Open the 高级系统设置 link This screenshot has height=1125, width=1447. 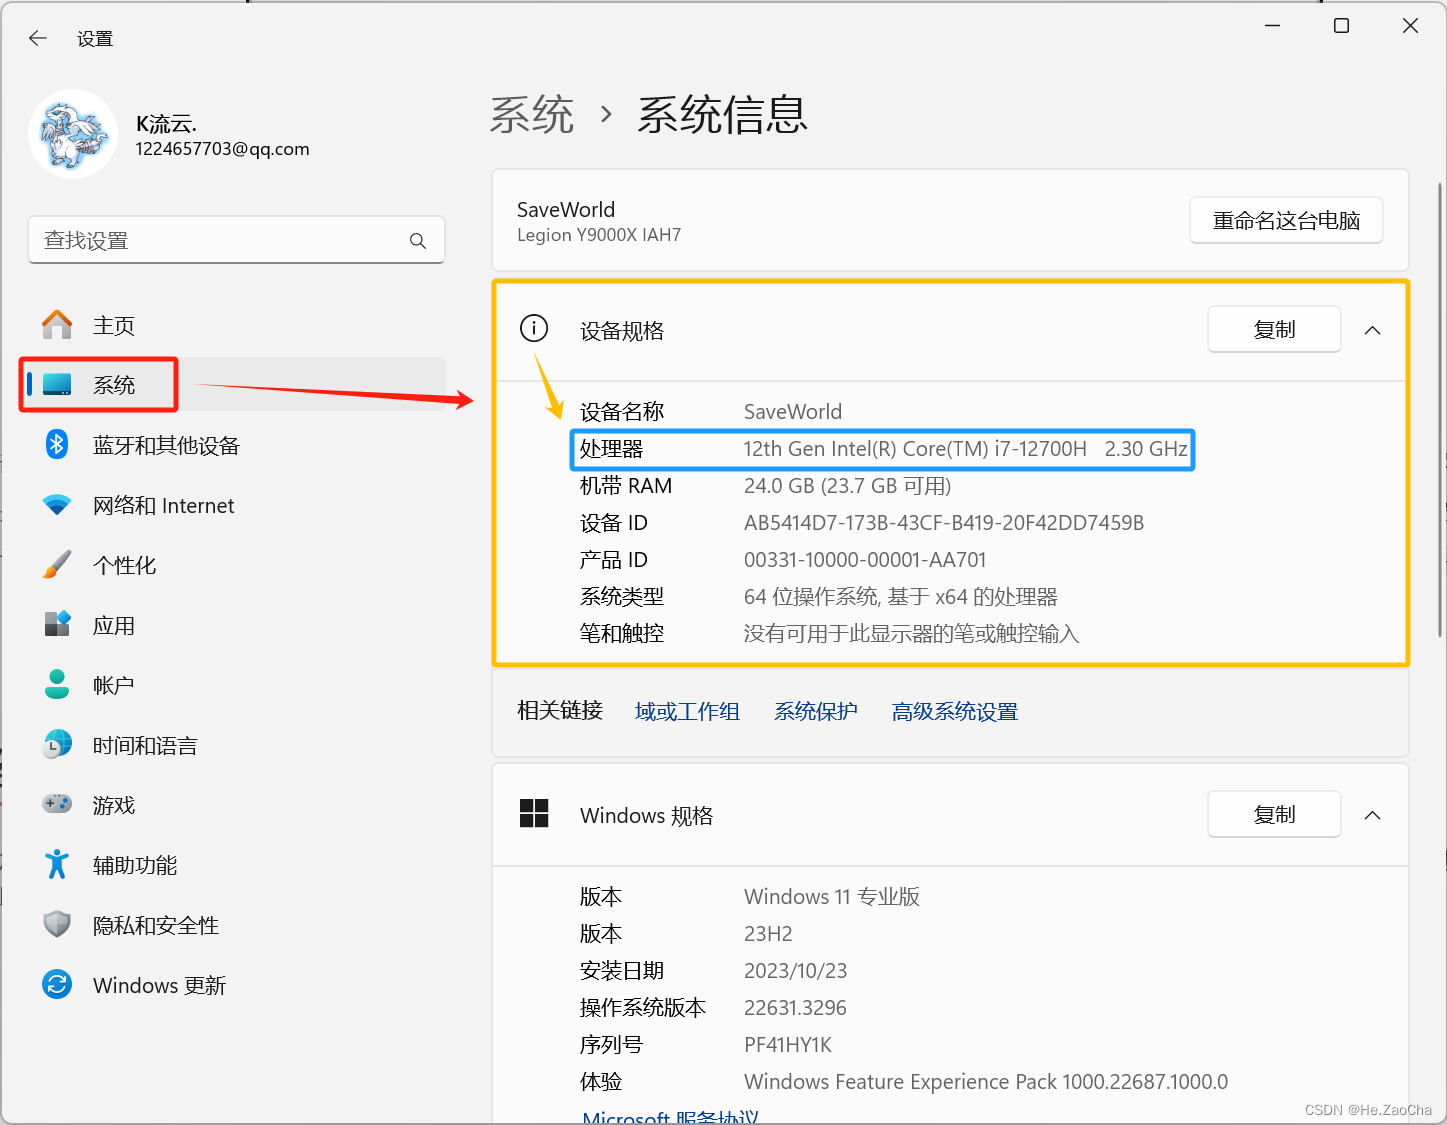point(955,711)
